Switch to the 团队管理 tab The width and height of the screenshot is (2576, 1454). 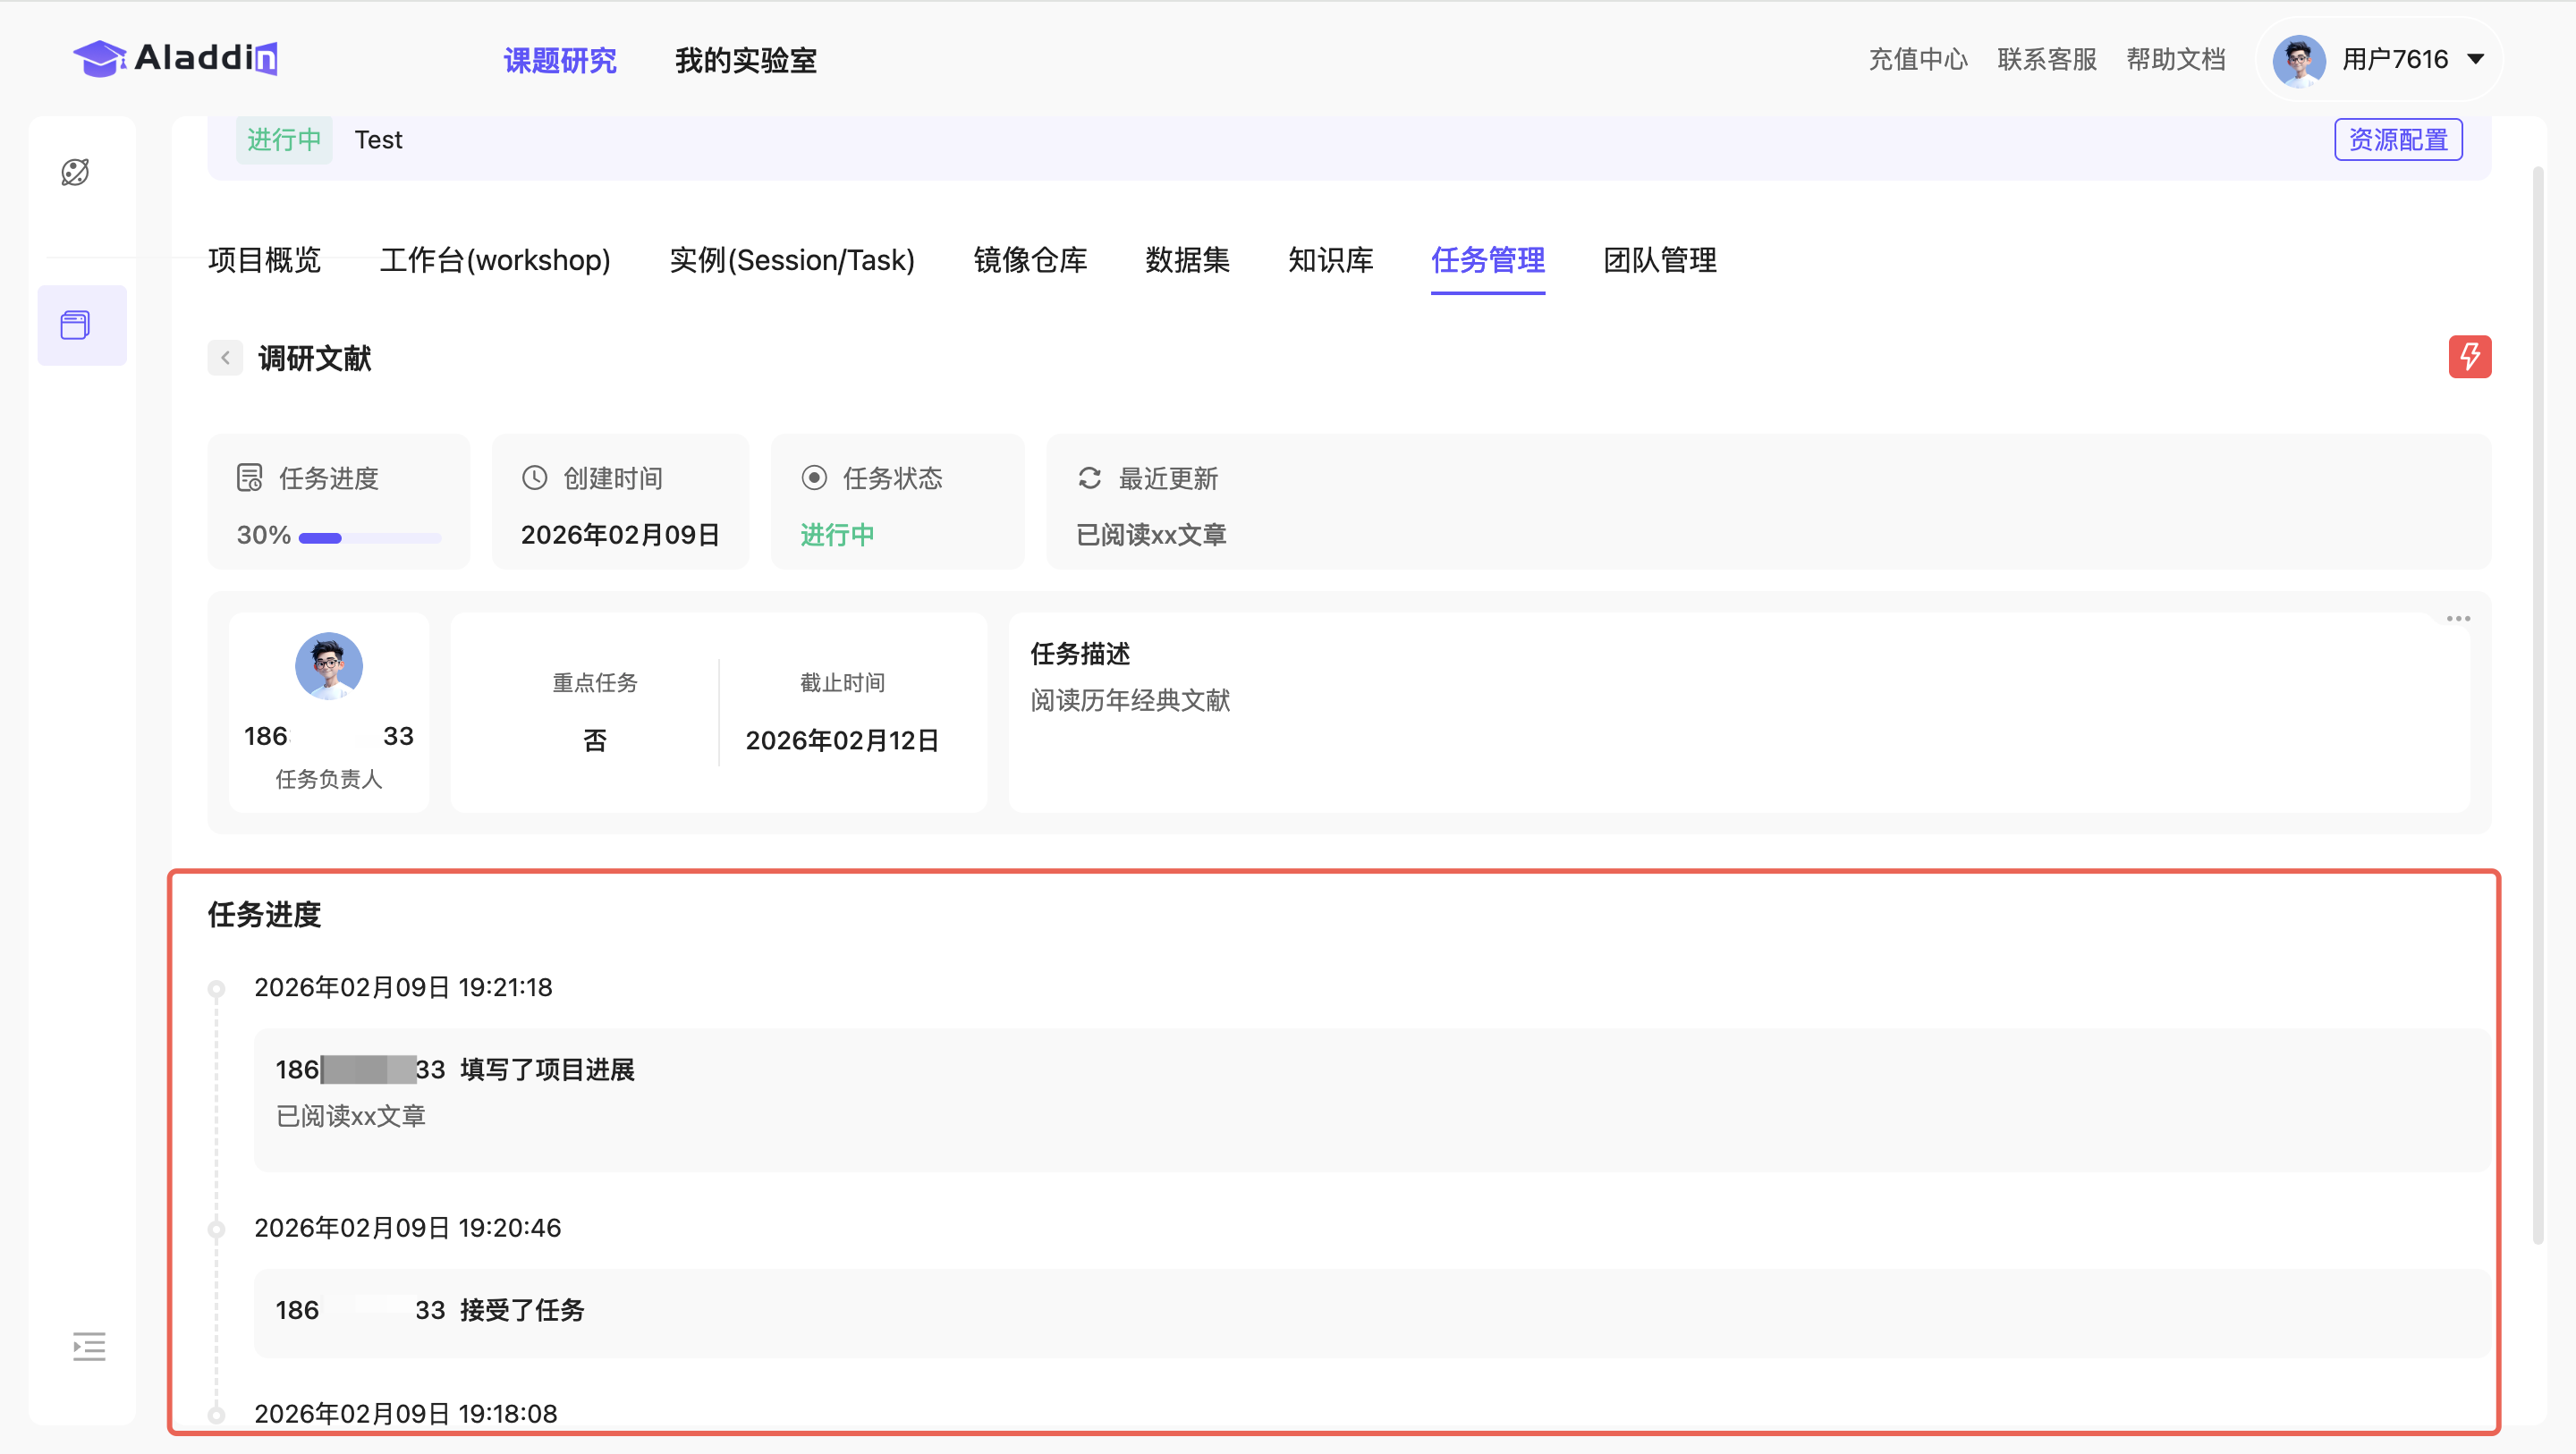[x=1659, y=260]
